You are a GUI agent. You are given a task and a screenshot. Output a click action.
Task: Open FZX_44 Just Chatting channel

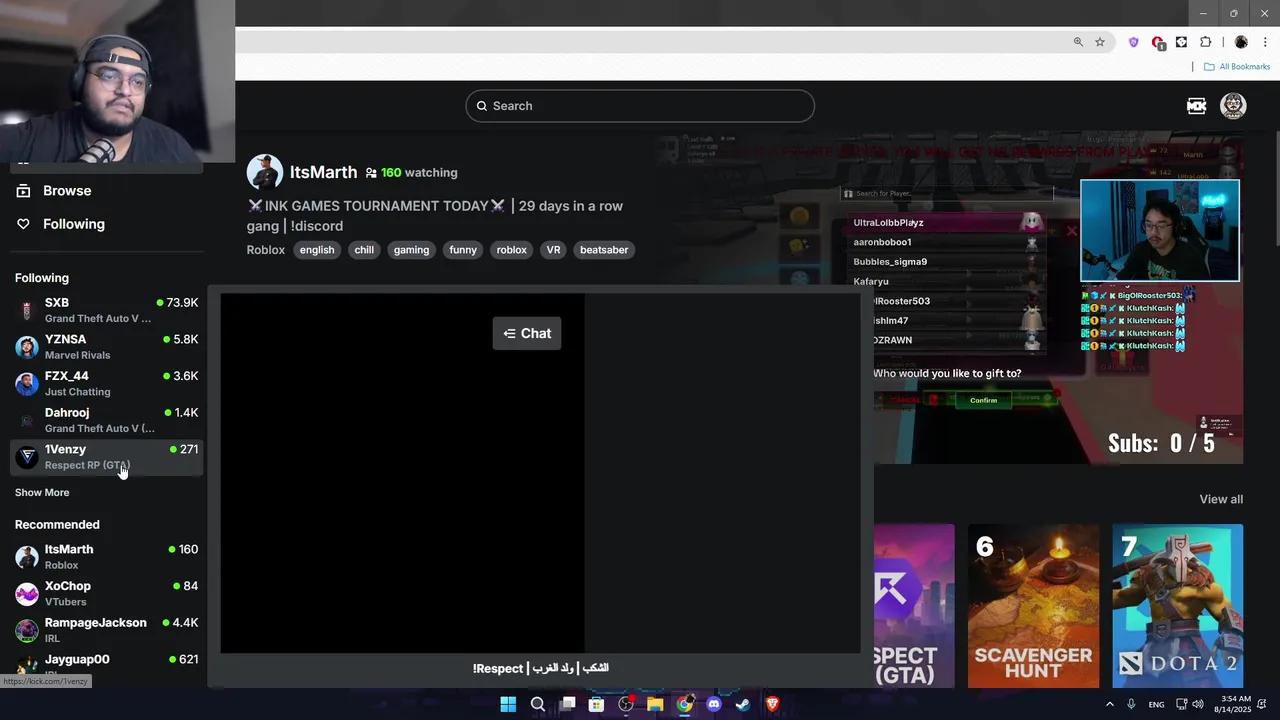107,383
